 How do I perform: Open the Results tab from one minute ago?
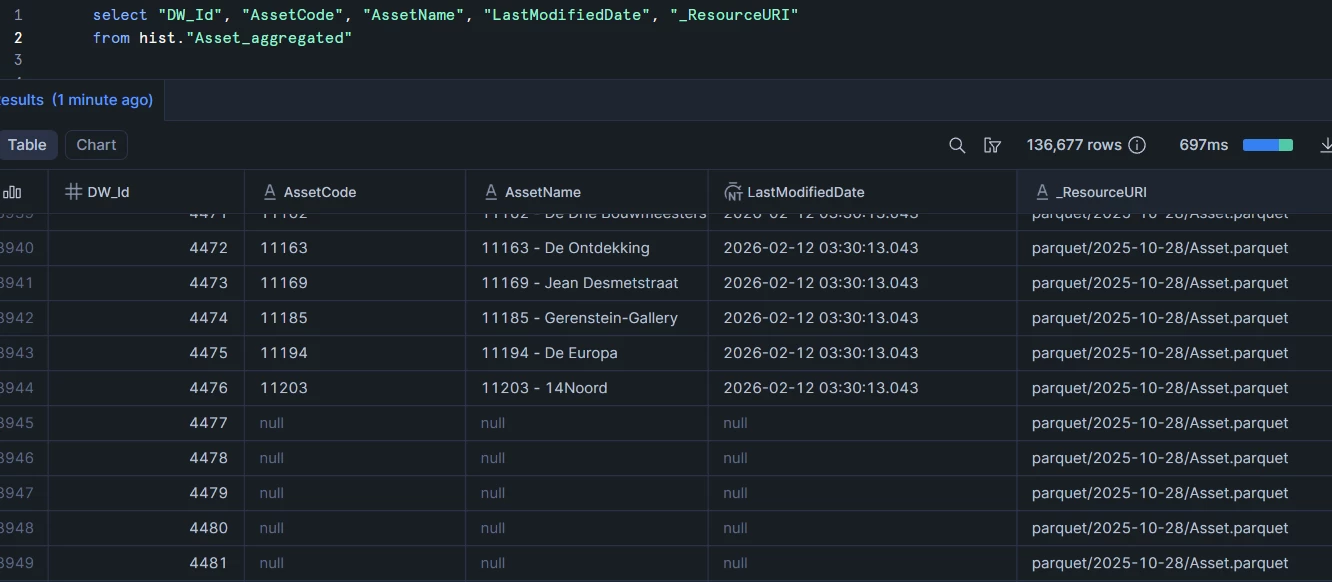tap(76, 100)
